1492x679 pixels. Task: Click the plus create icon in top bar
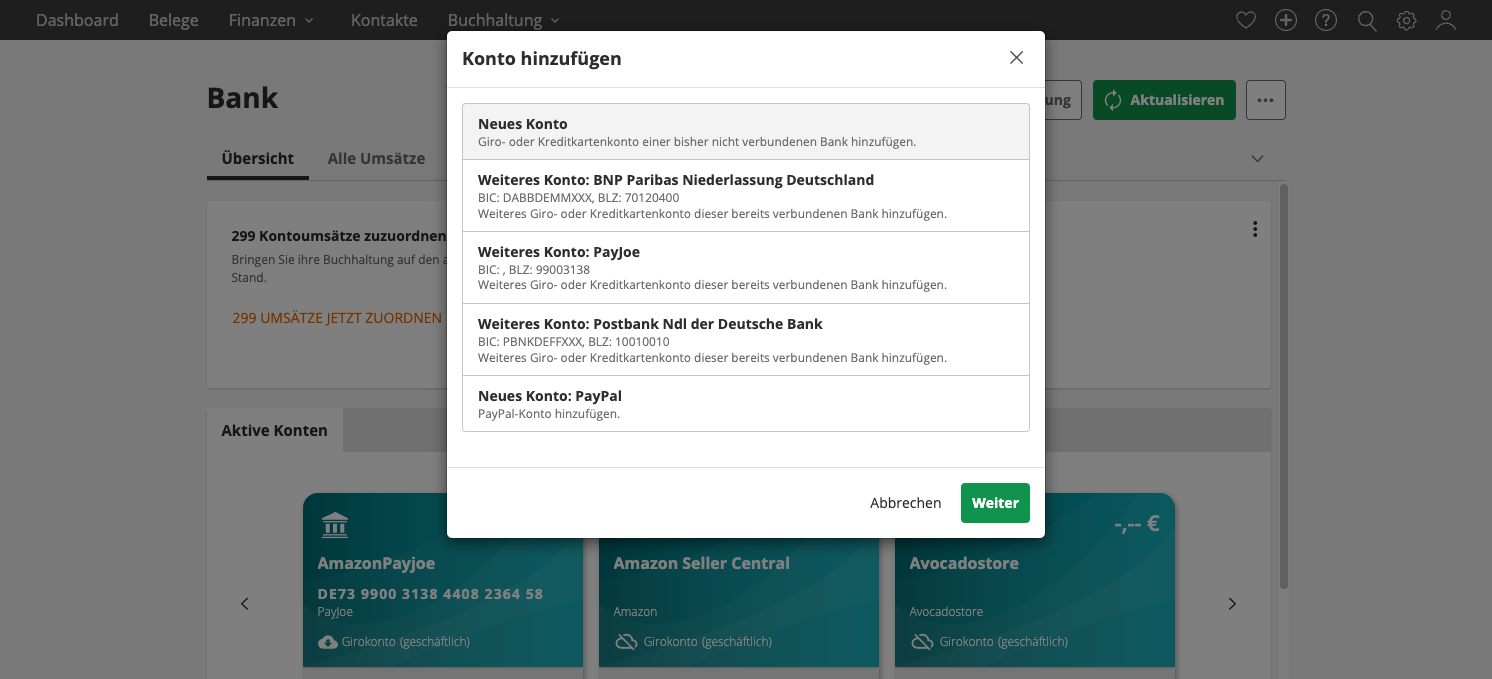(x=1286, y=20)
